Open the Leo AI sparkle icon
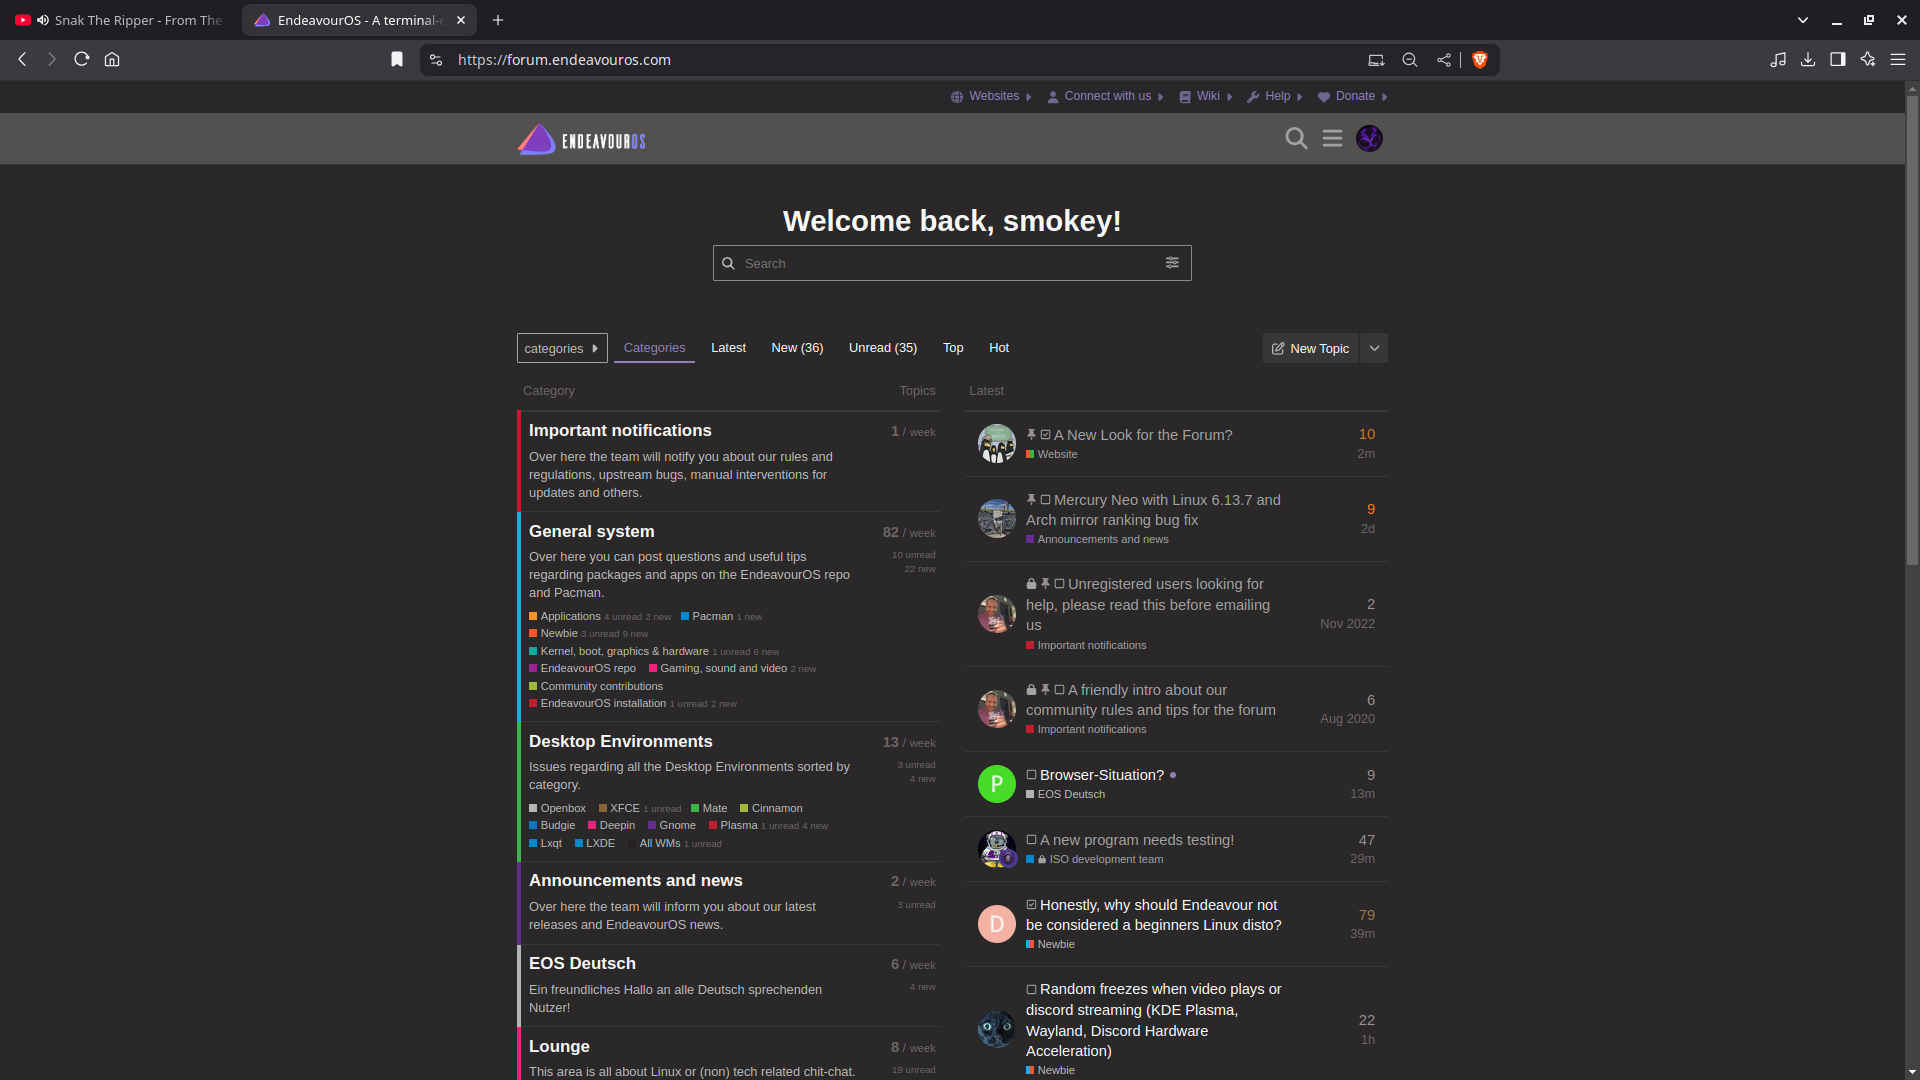This screenshot has height=1080, width=1920. point(1868,60)
